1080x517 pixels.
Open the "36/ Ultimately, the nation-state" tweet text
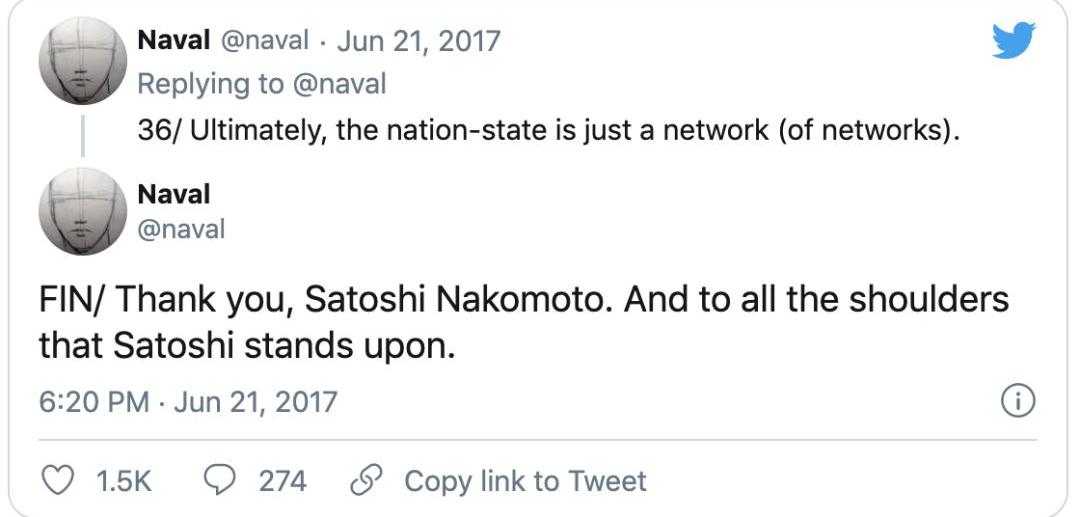tap(548, 130)
